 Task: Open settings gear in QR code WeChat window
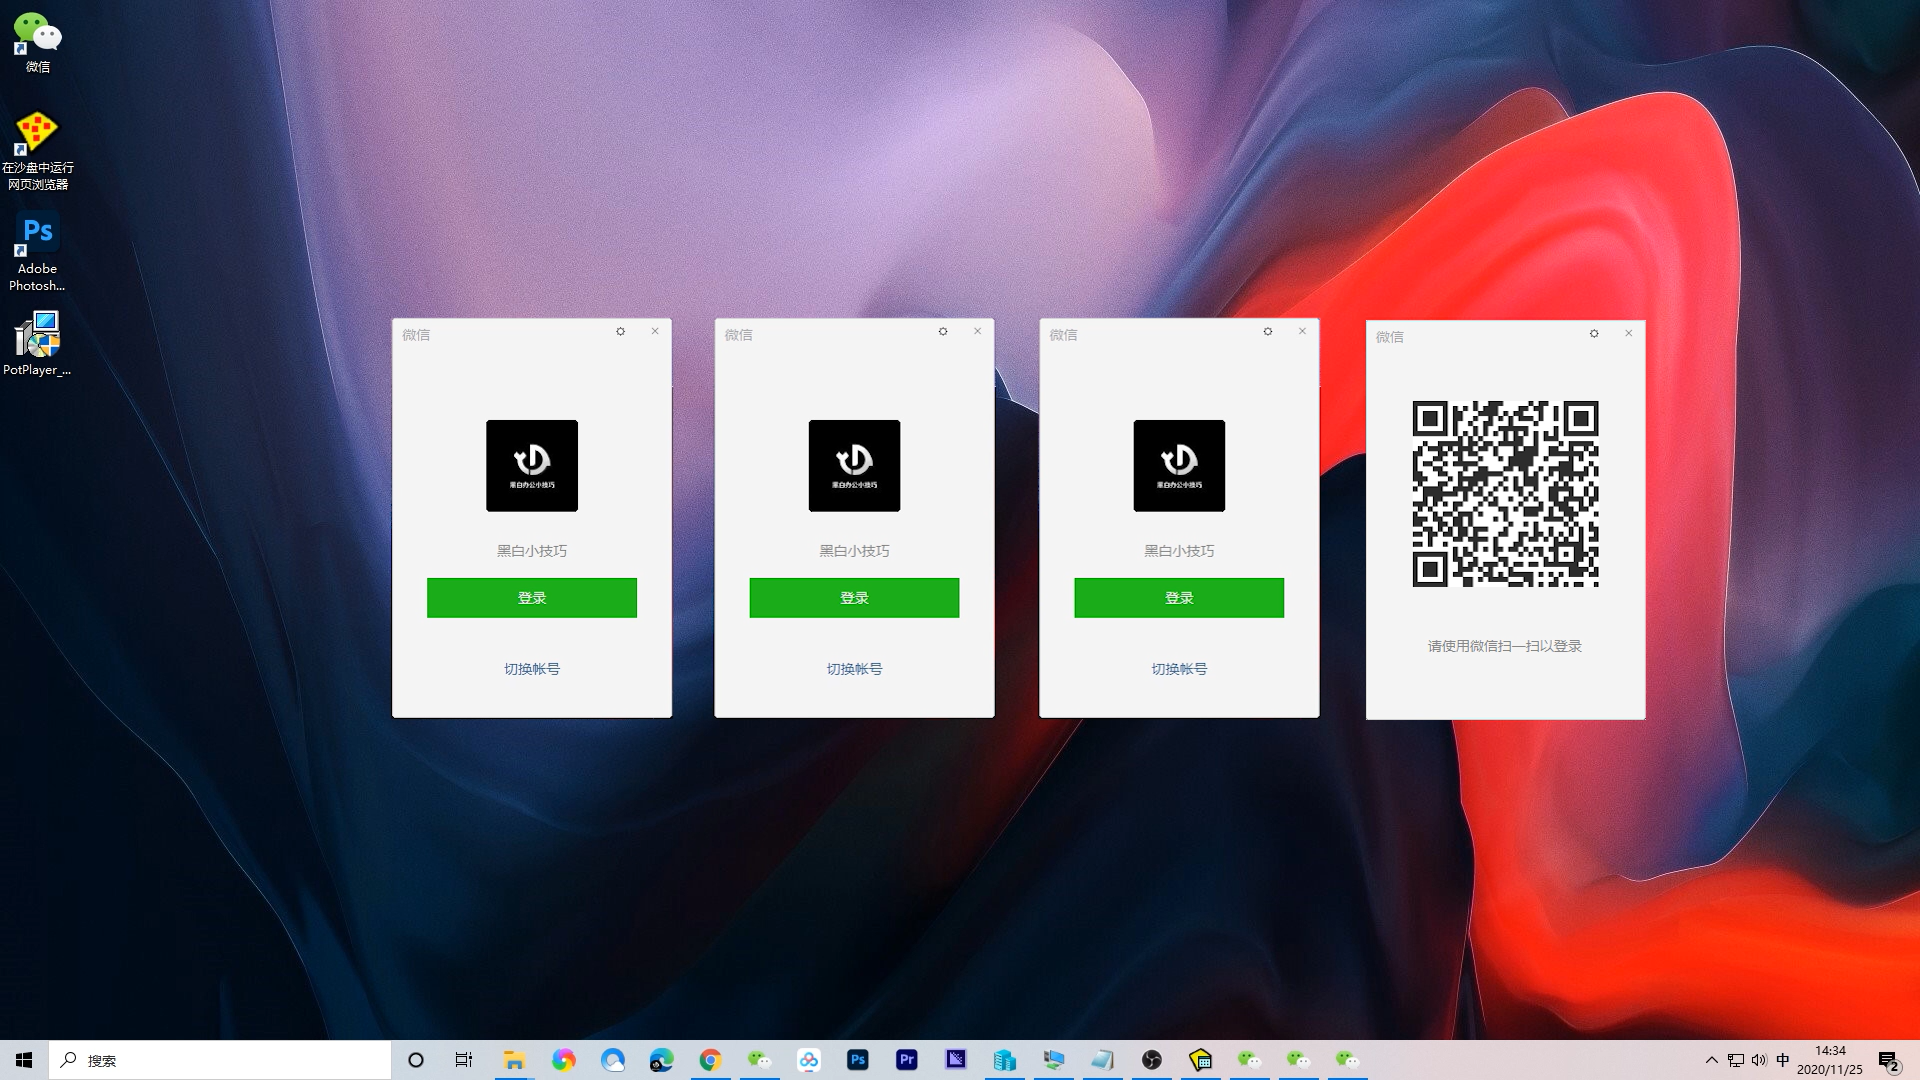point(1594,334)
